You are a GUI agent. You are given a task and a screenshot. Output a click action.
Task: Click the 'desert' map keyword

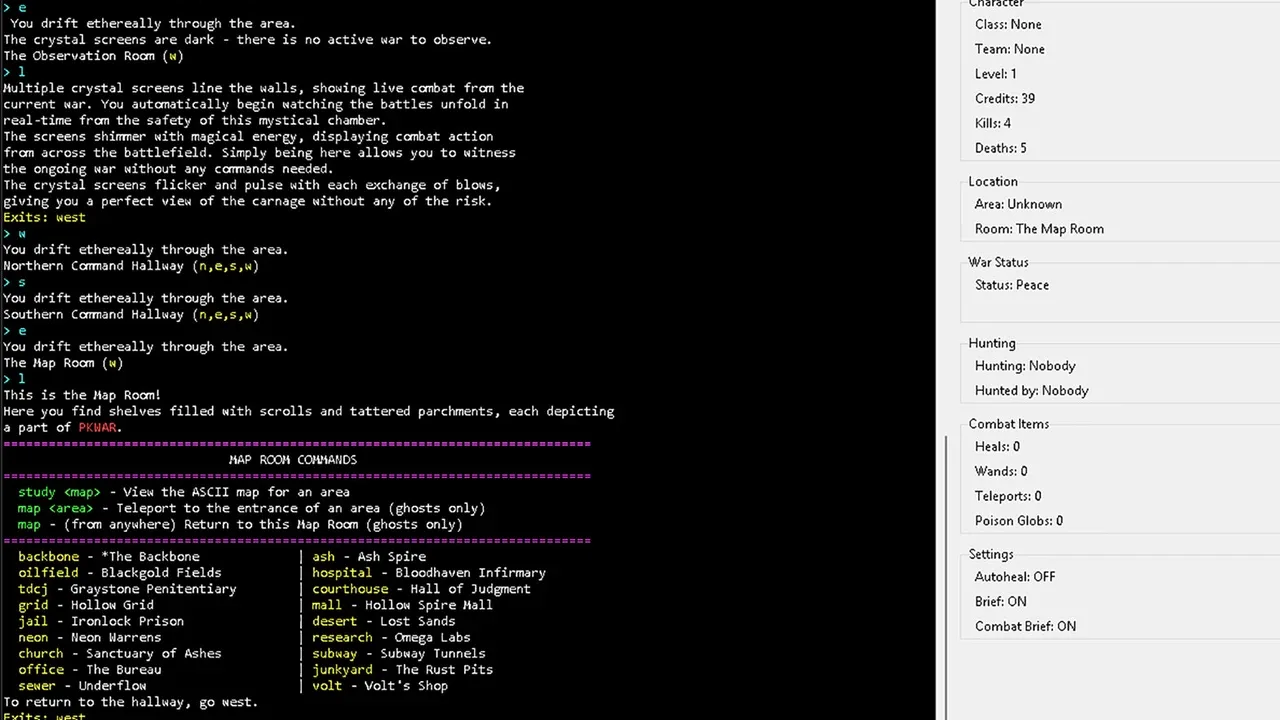pos(335,621)
